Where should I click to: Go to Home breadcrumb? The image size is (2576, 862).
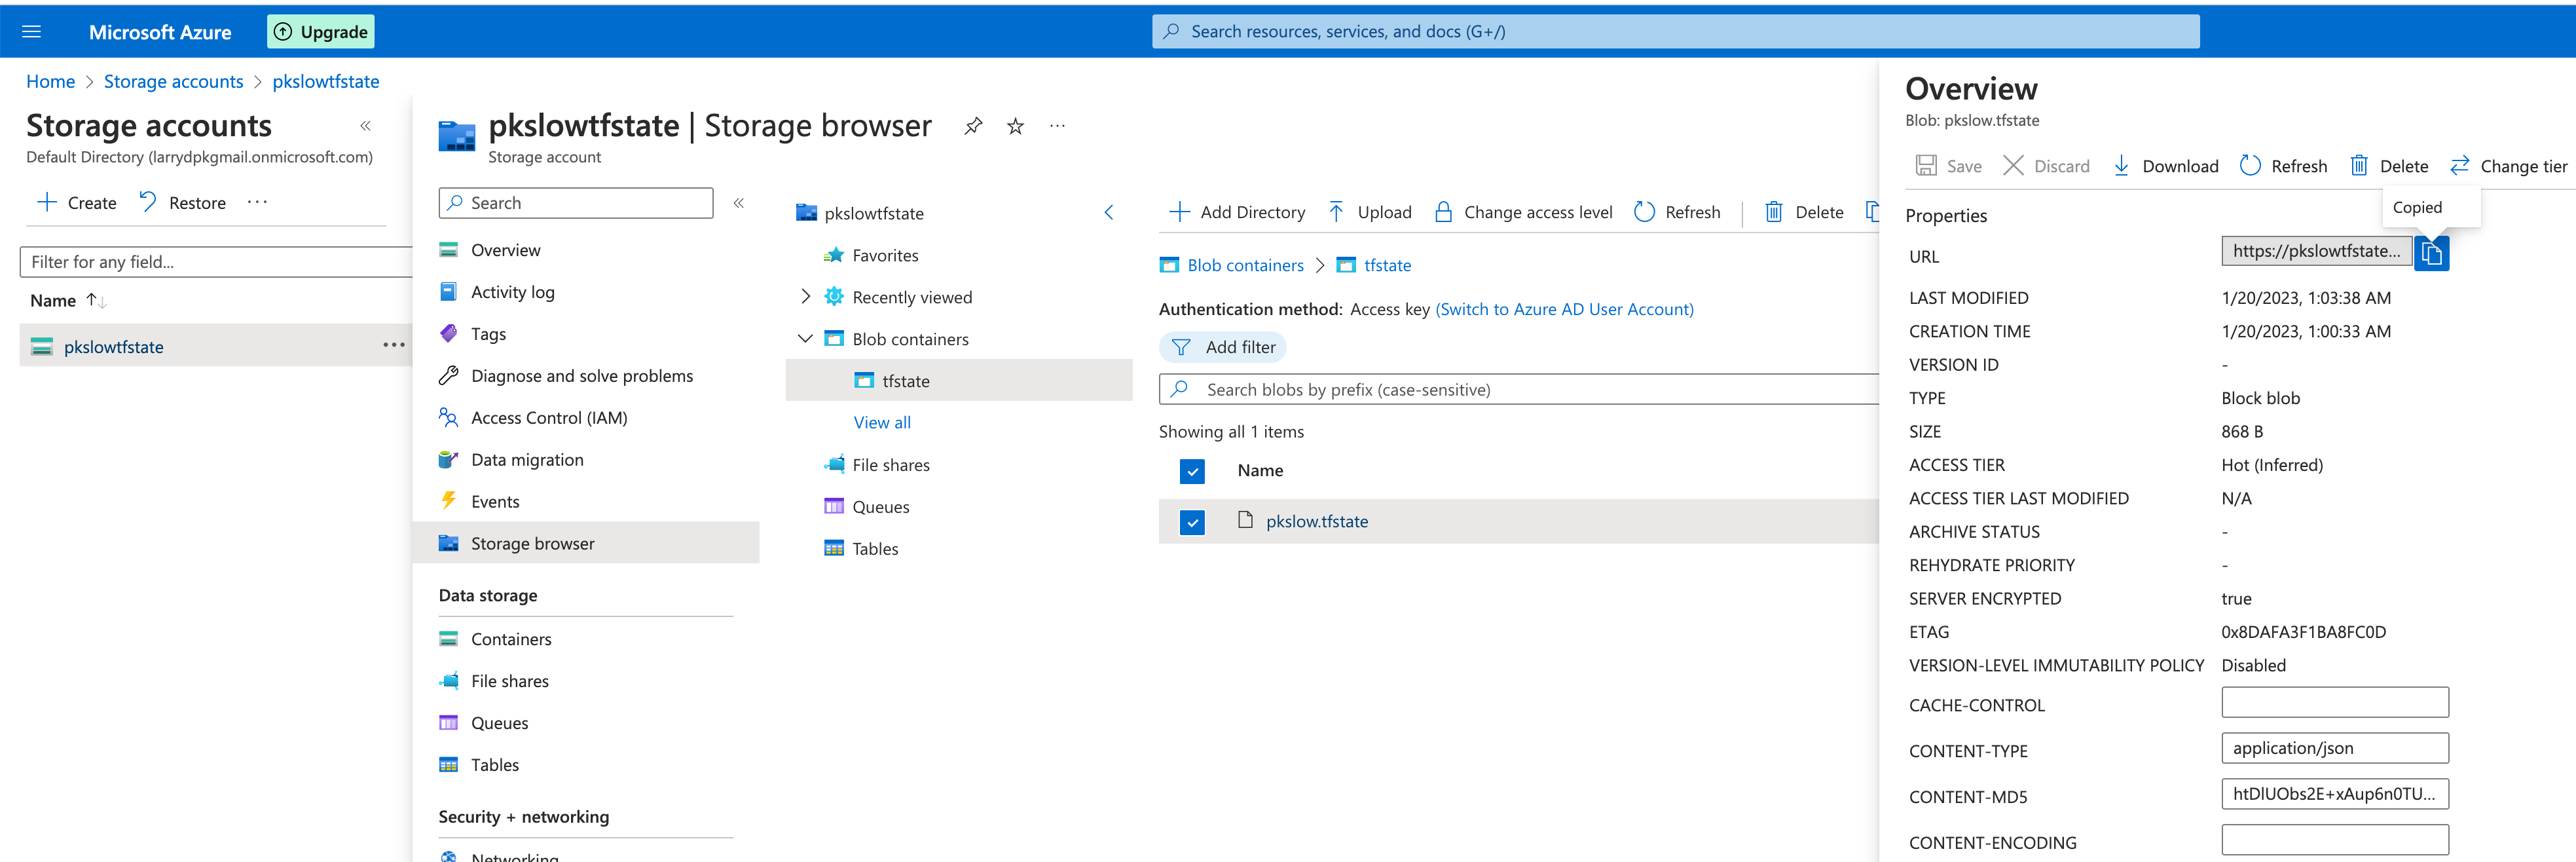point(50,81)
